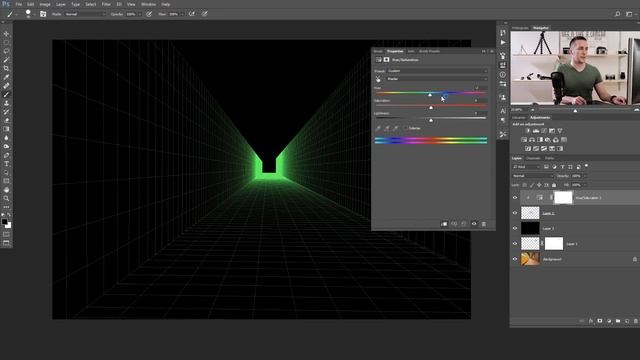Image resolution: width=640 pixels, height=360 pixels.
Task: Open the Preset dropdown in Properties
Action: (437, 71)
